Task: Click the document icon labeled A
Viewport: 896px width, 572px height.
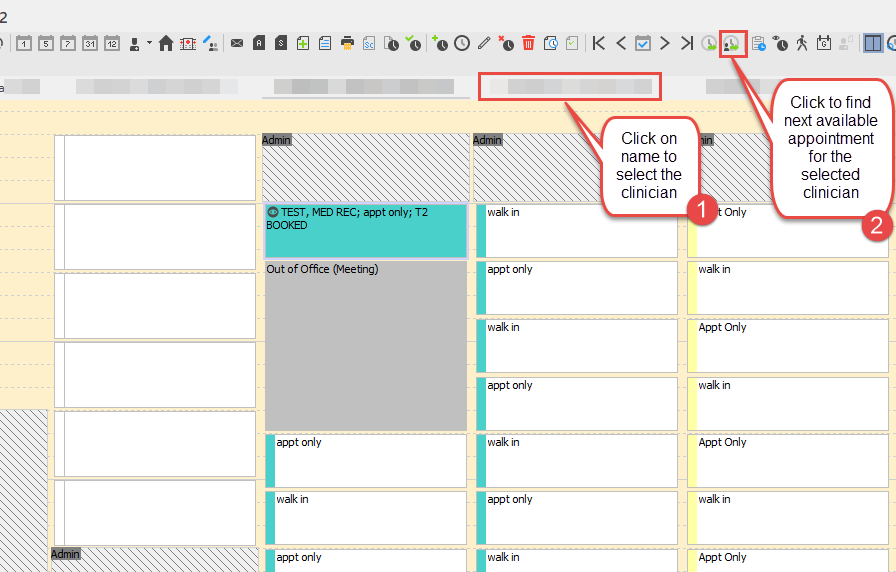Action: [259, 43]
